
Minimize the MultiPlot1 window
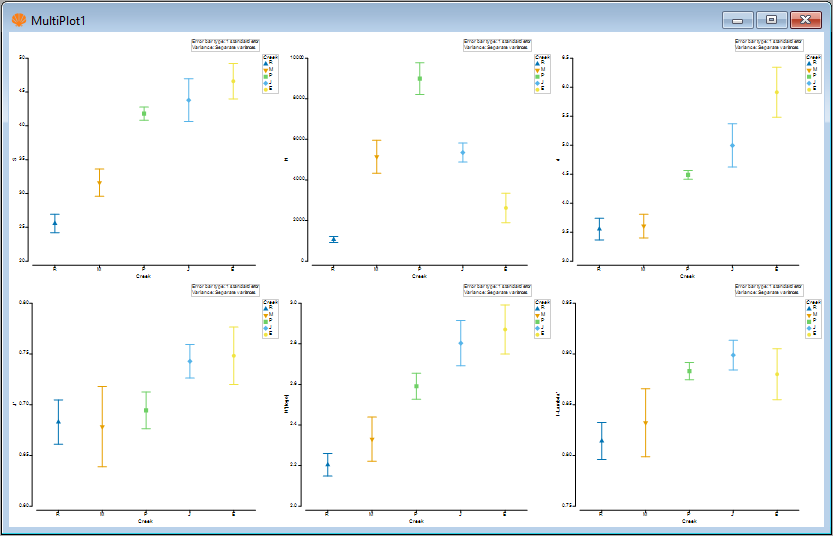[737, 20]
